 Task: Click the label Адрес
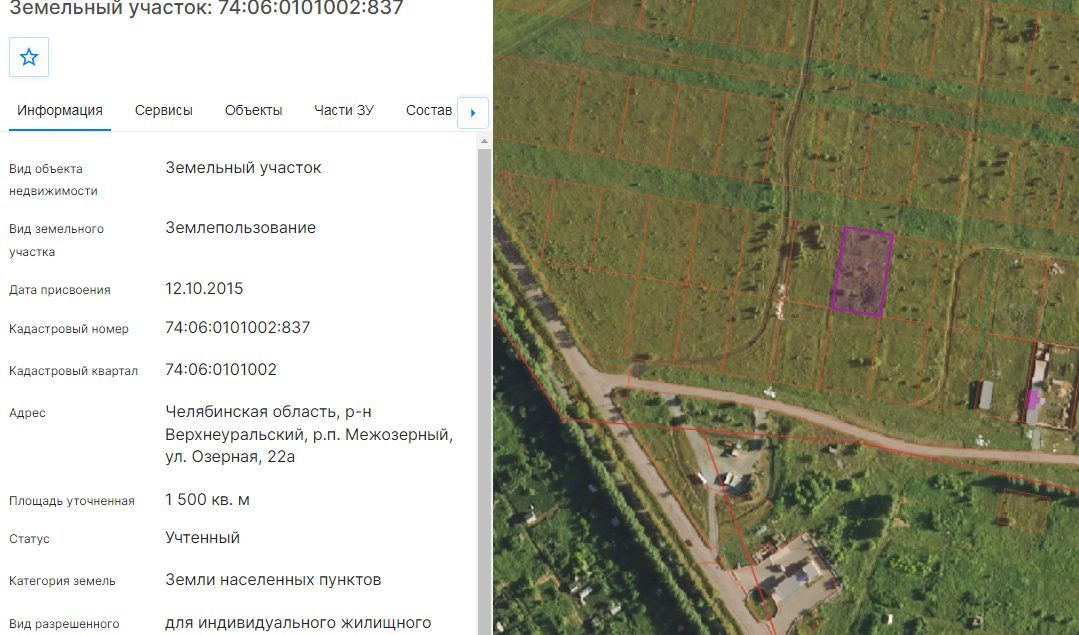[x=28, y=413]
